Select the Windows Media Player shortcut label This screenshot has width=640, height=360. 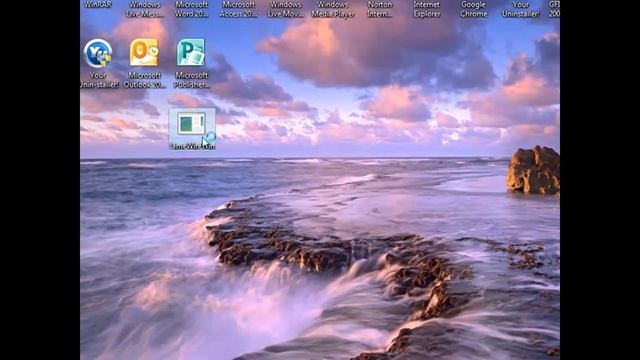(x=333, y=9)
